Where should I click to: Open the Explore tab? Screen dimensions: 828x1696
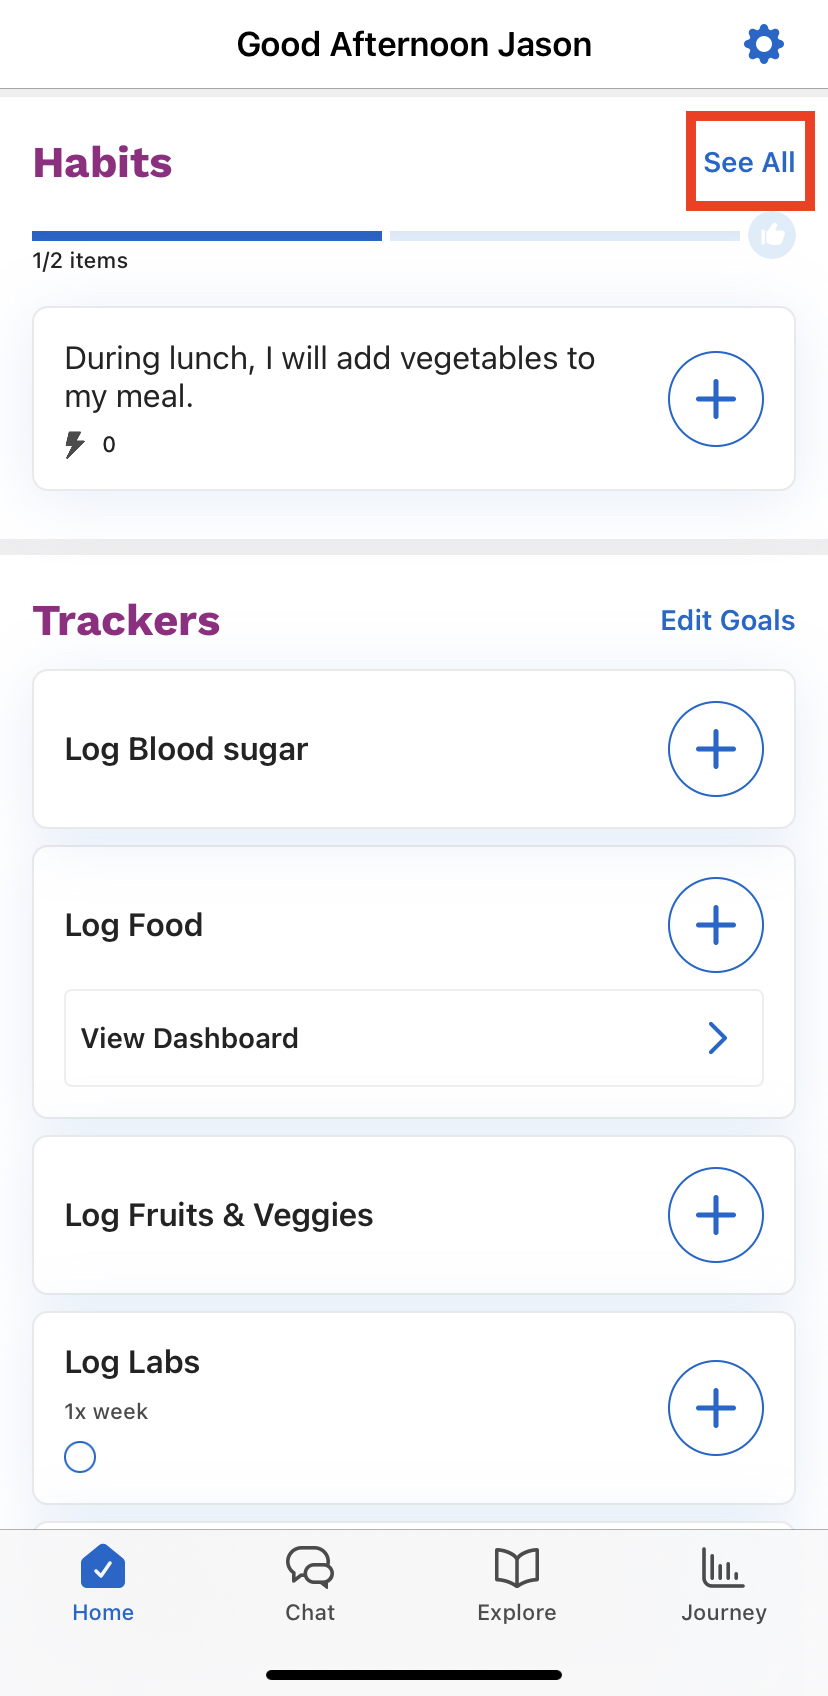(x=517, y=1585)
